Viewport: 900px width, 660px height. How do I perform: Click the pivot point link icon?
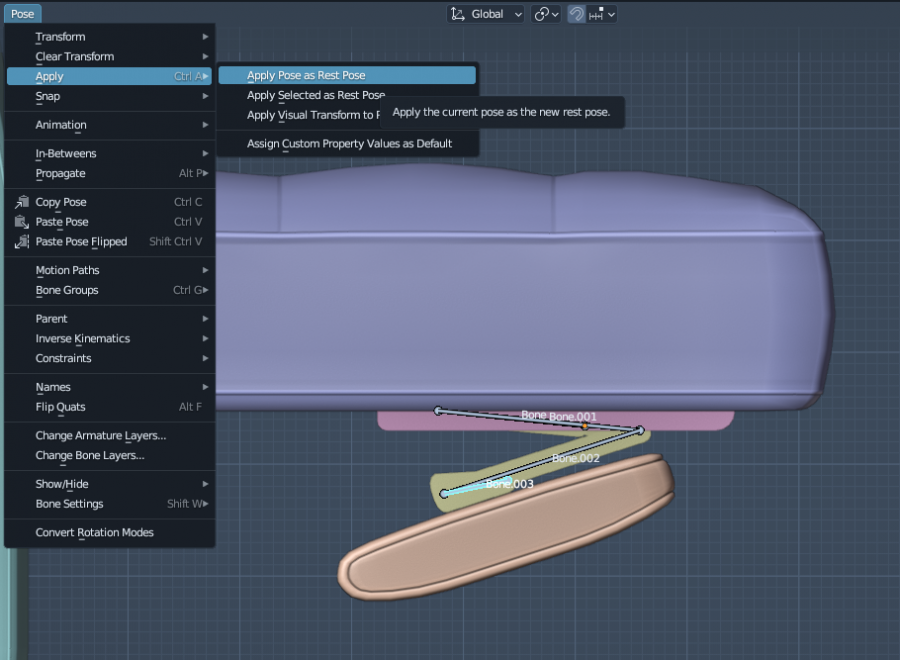coord(542,14)
